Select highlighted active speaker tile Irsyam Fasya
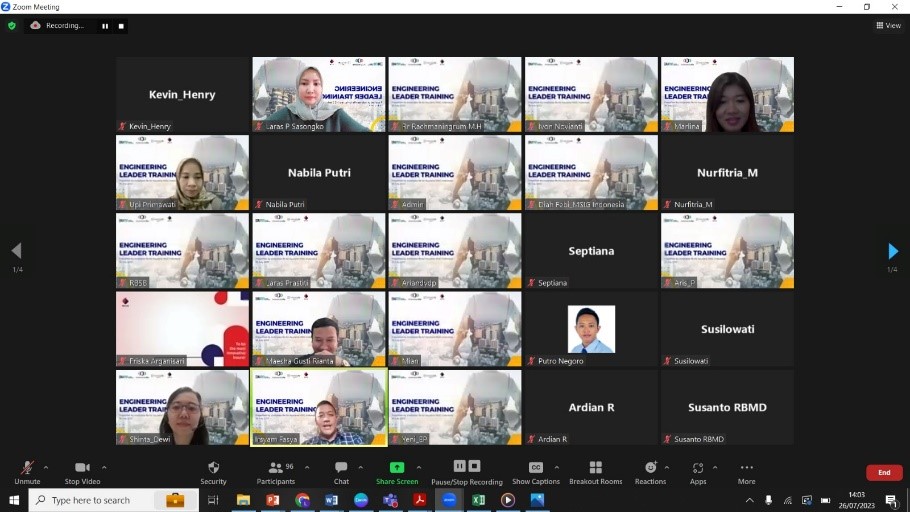 [x=319, y=408]
